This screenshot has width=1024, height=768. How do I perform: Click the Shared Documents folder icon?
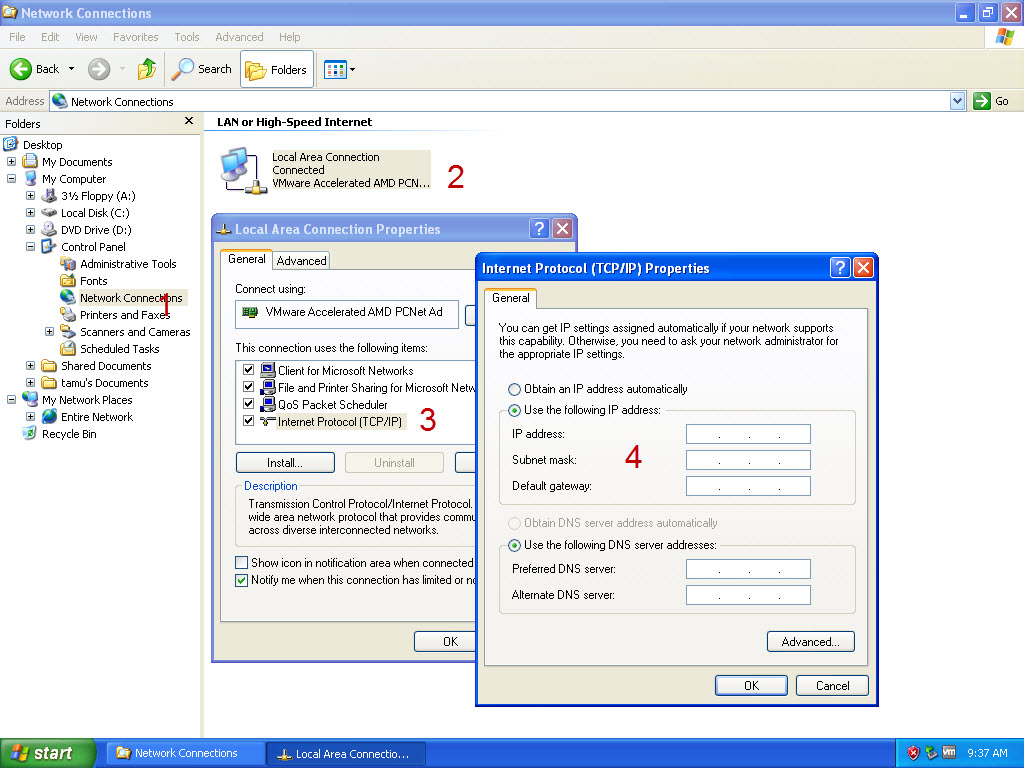pos(49,365)
